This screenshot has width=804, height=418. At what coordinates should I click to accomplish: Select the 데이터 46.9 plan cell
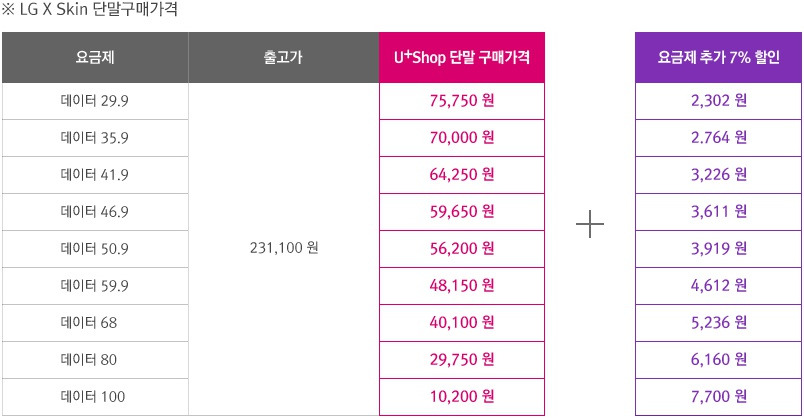tap(95, 212)
